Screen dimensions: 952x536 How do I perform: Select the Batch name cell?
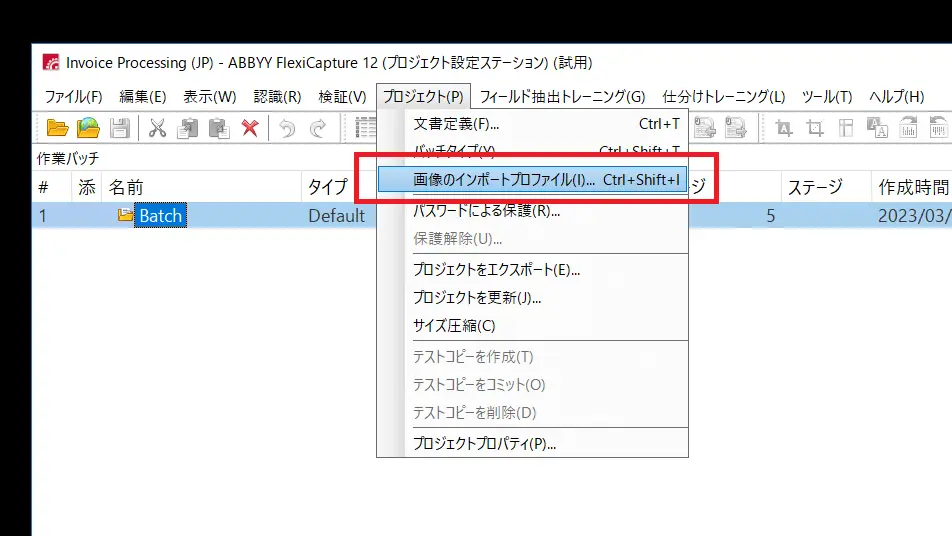click(160, 215)
